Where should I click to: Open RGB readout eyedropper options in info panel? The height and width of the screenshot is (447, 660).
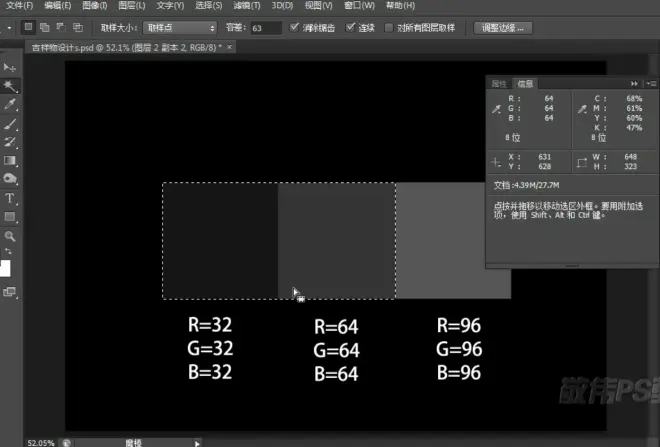click(x=497, y=109)
